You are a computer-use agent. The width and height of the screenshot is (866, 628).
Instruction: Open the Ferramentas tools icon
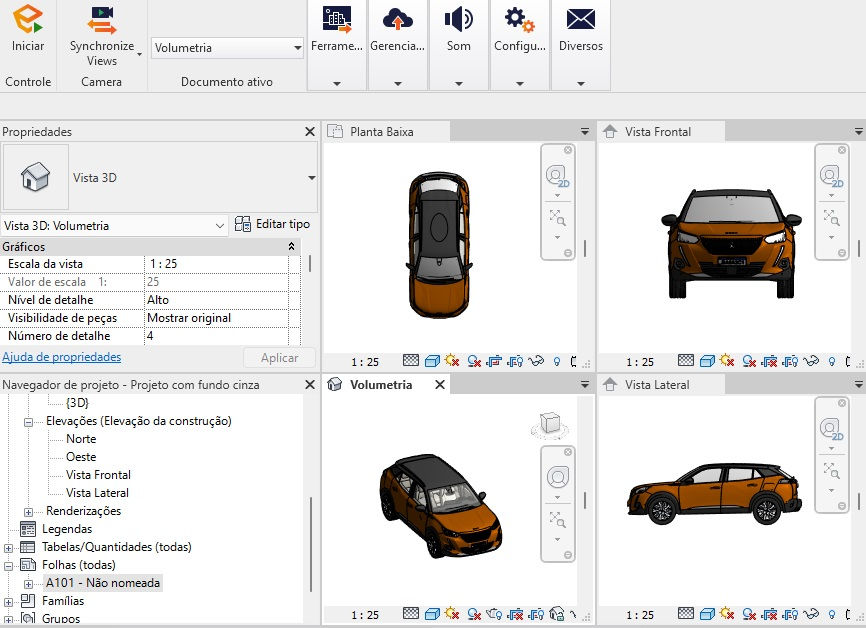tap(337, 19)
